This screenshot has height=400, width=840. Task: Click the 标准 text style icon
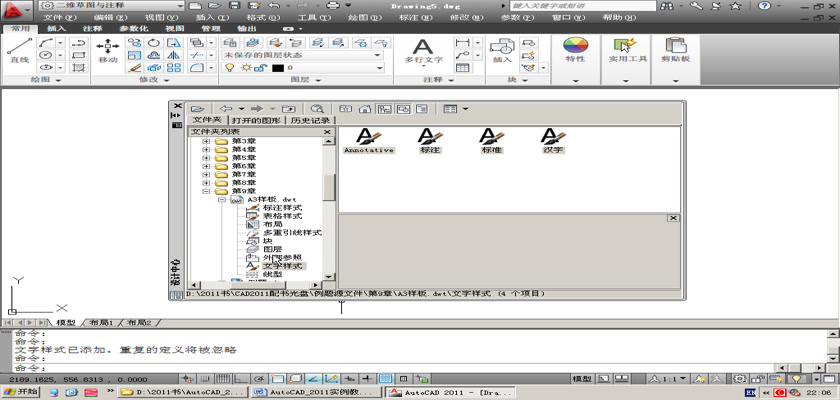coord(492,141)
